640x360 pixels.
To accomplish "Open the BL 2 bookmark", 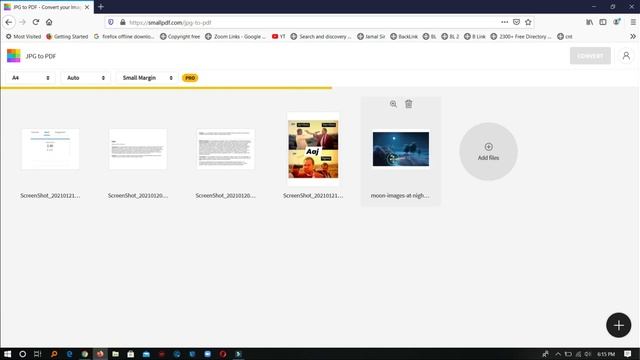I will click(x=450, y=36).
